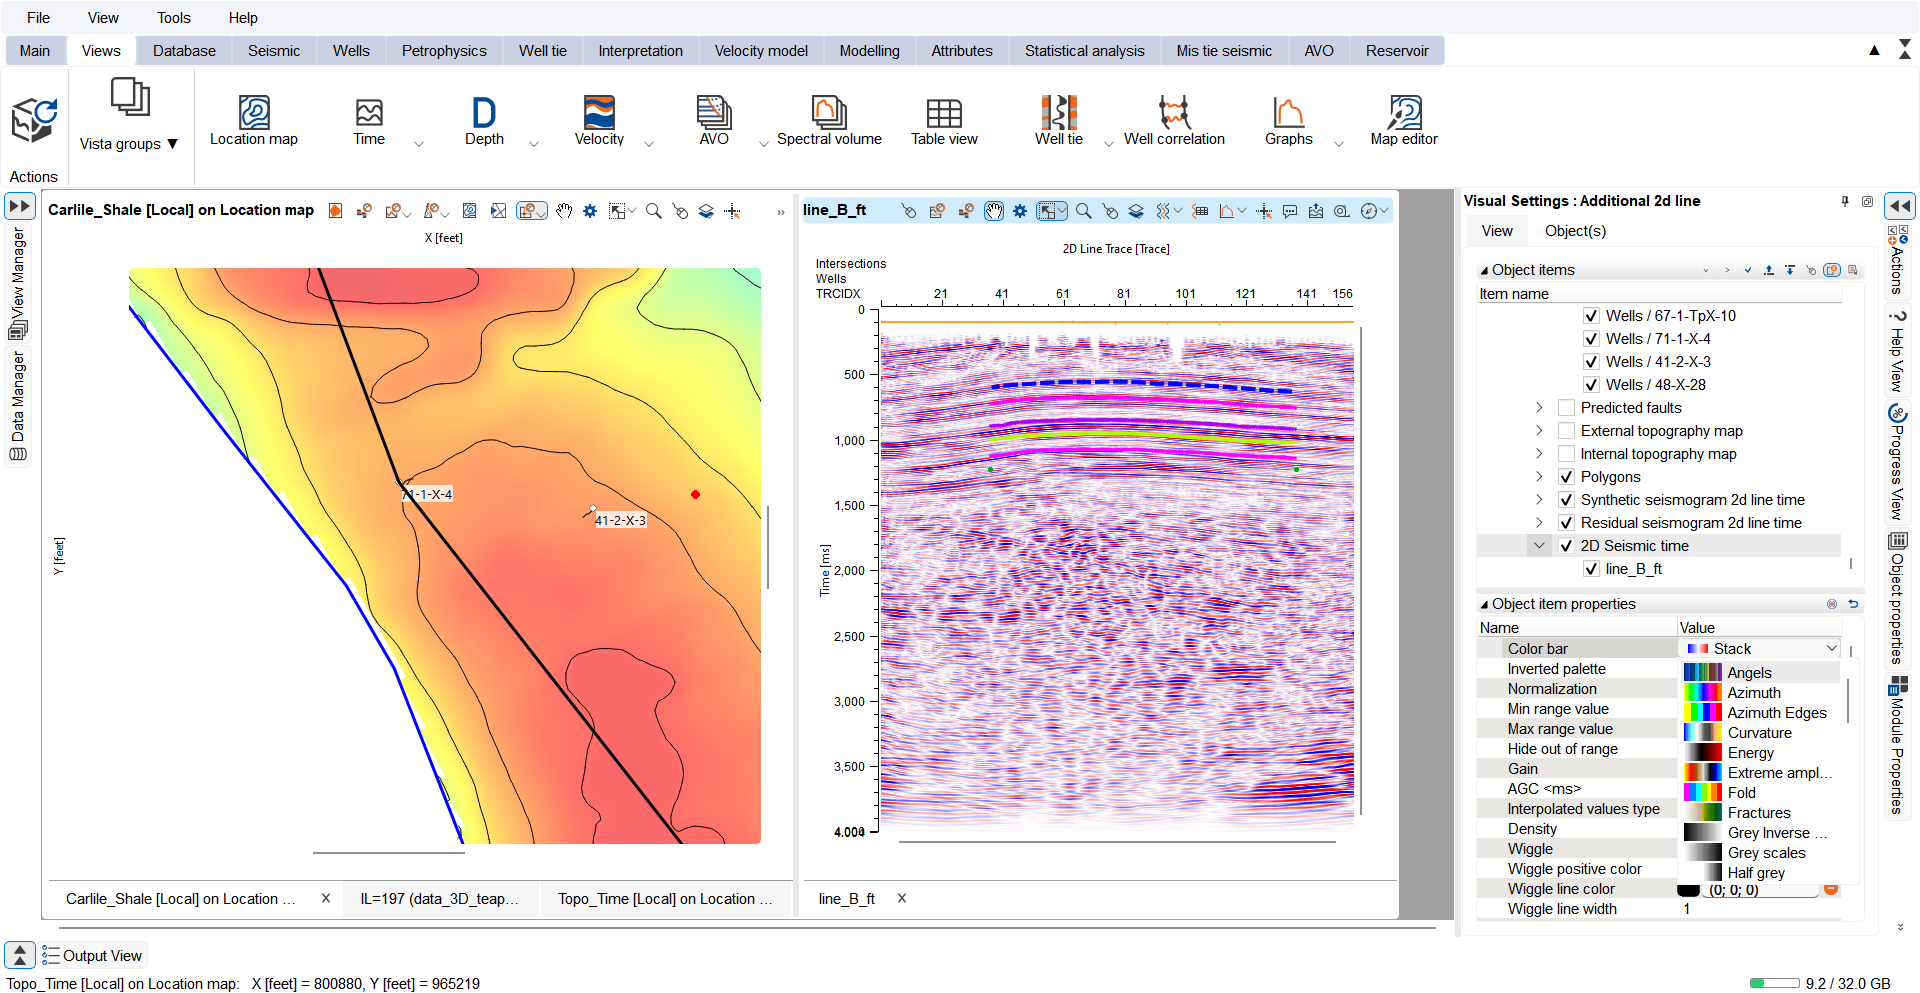Collapse 2D Seismic time tree node
The width and height of the screenshot is (1920, 993).
coord(1539,546)
